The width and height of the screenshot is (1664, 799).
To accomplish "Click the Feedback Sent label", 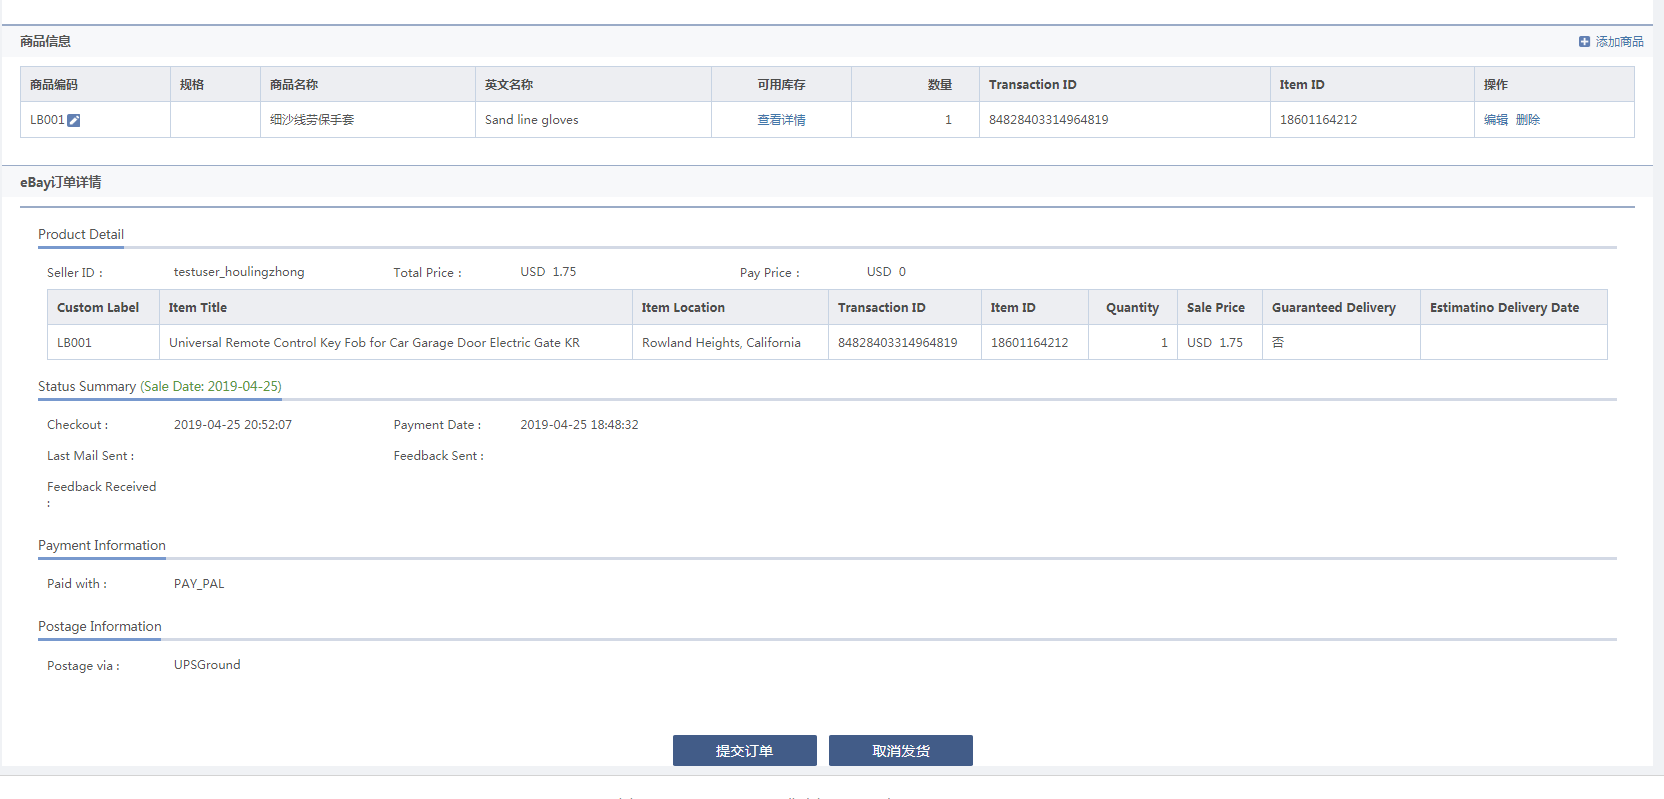I will pos(438,456).
